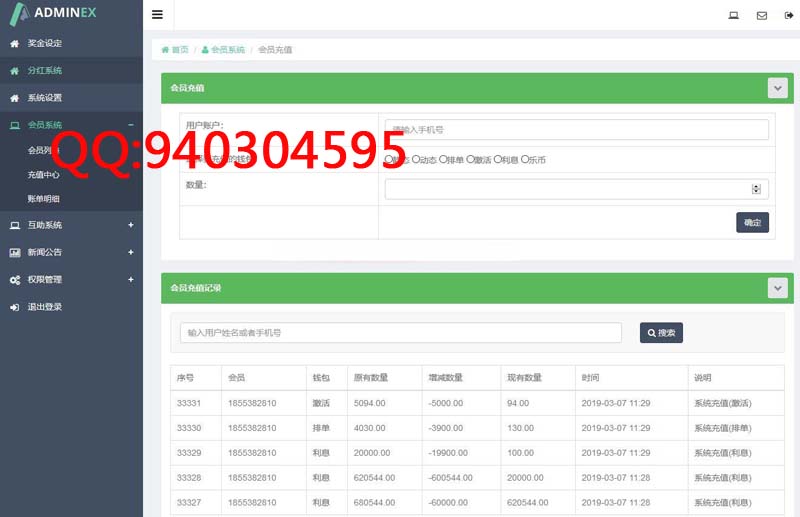This screenshot has height=517, width=800.
Task: Collapse the 会员充值 panel with chevron
Action: (777, 88)
